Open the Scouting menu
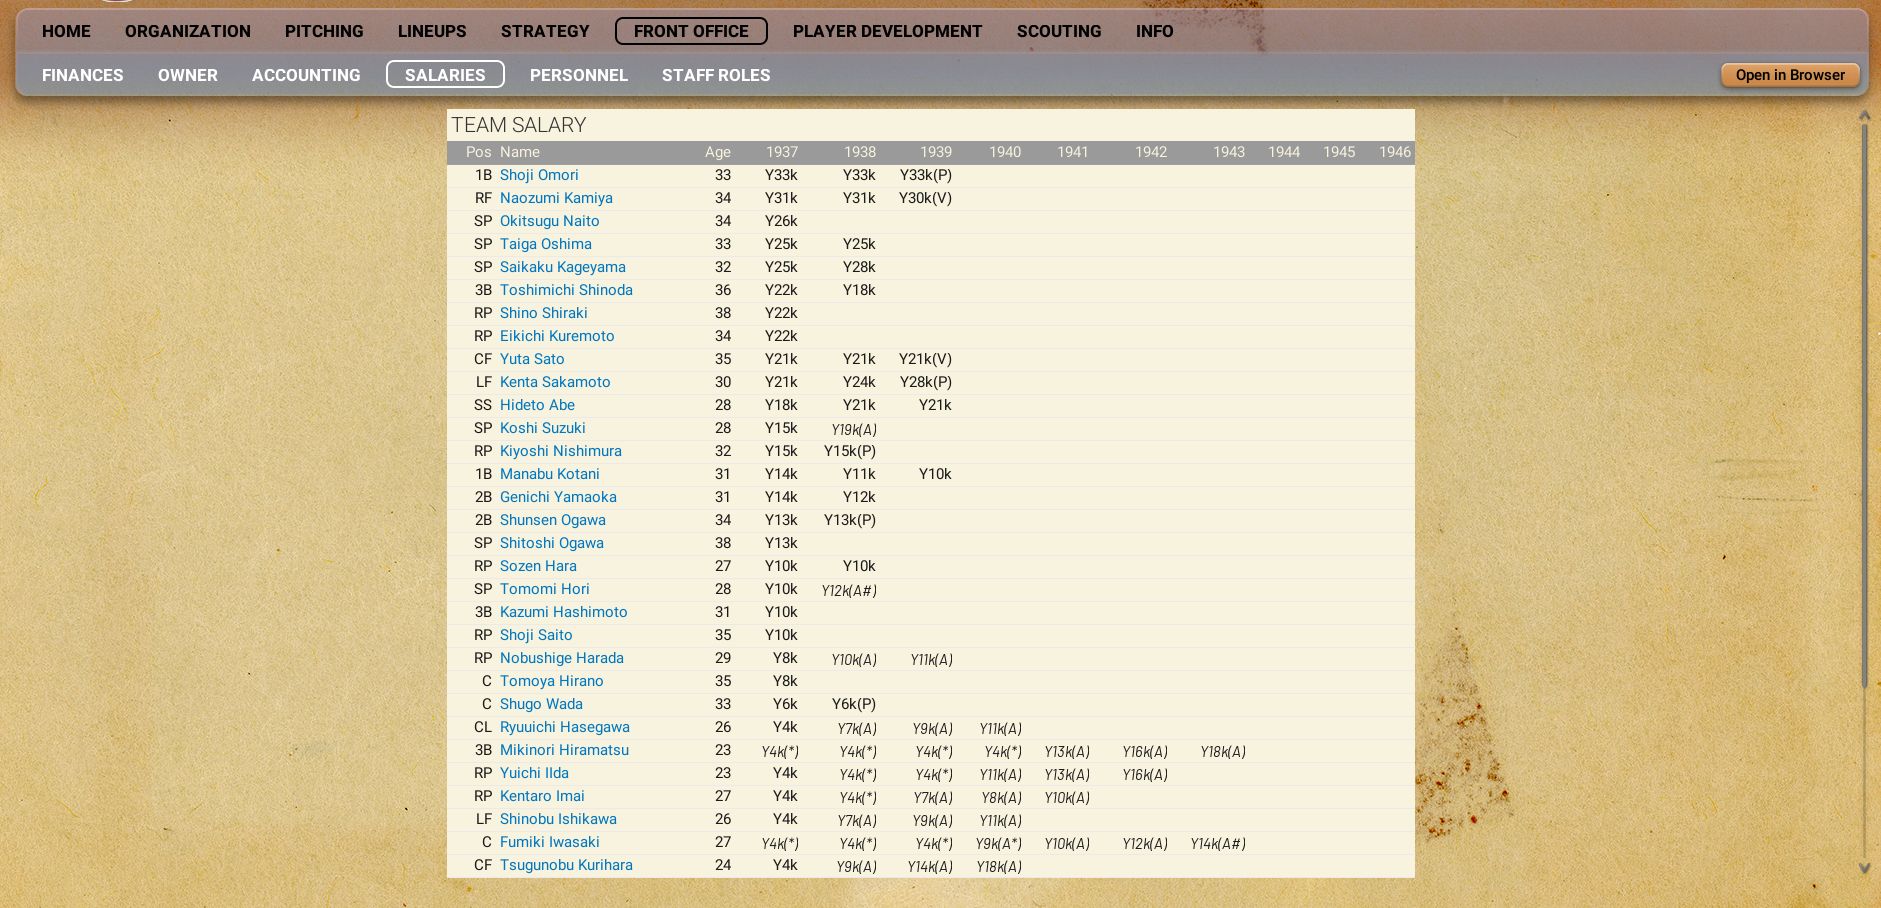 (1058, 31)
